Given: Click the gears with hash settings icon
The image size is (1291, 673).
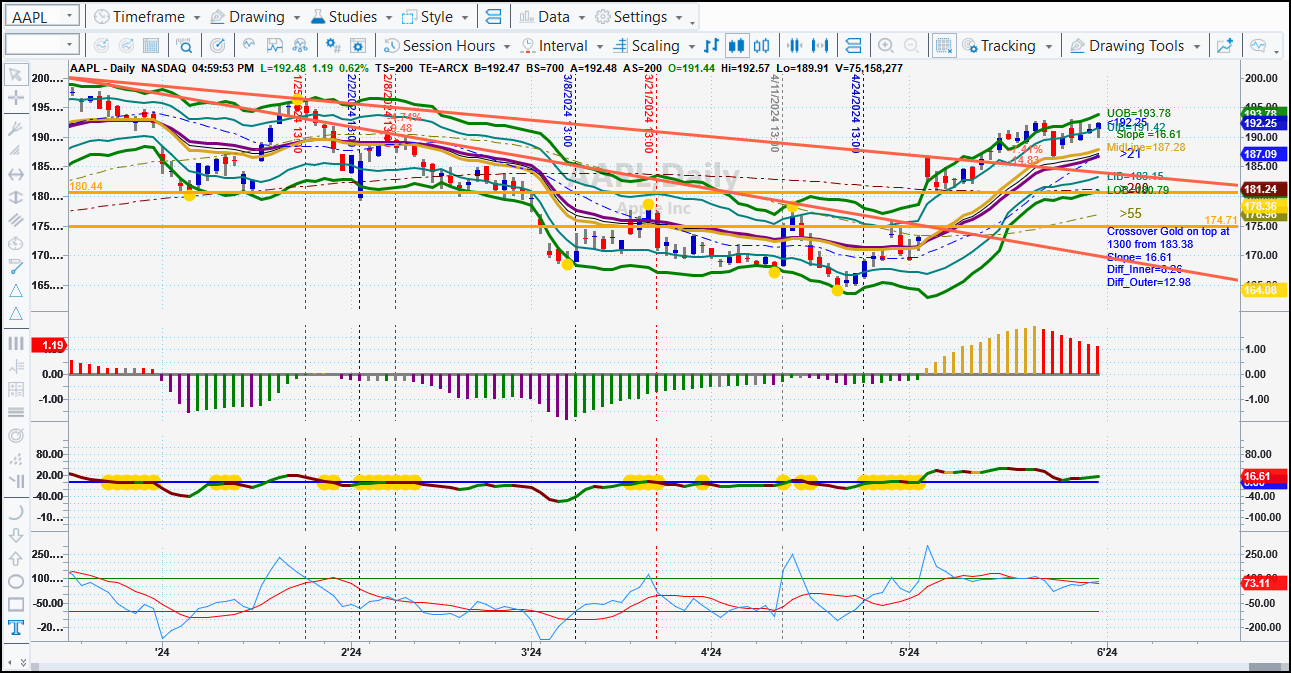Looking at the screenshot, I should 334,45.
